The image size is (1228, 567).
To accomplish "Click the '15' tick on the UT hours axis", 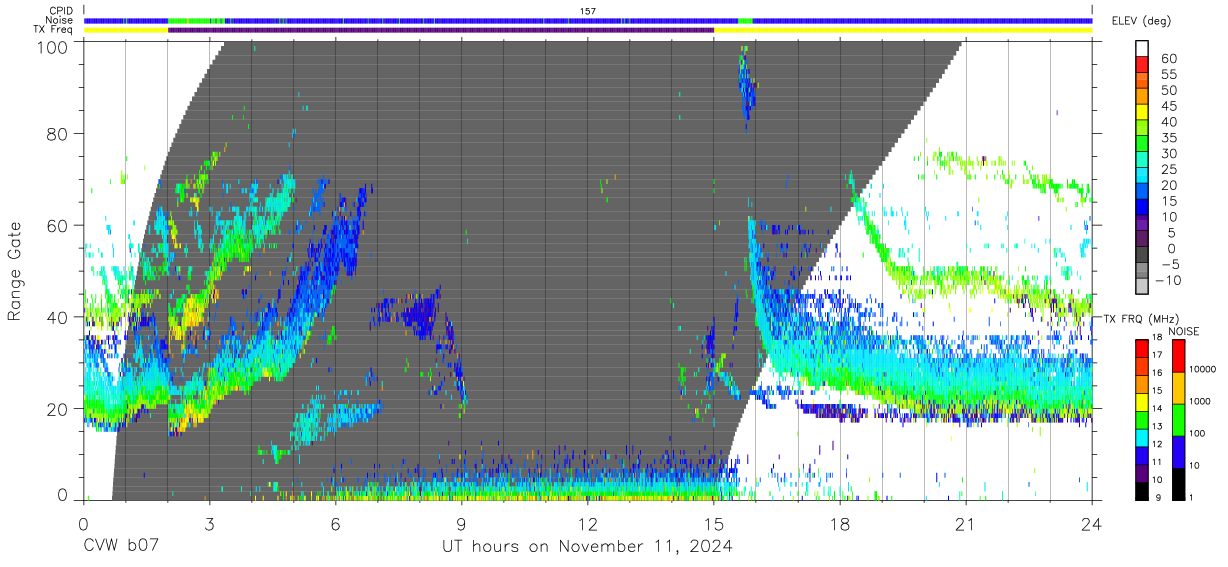I will point(714,523).
